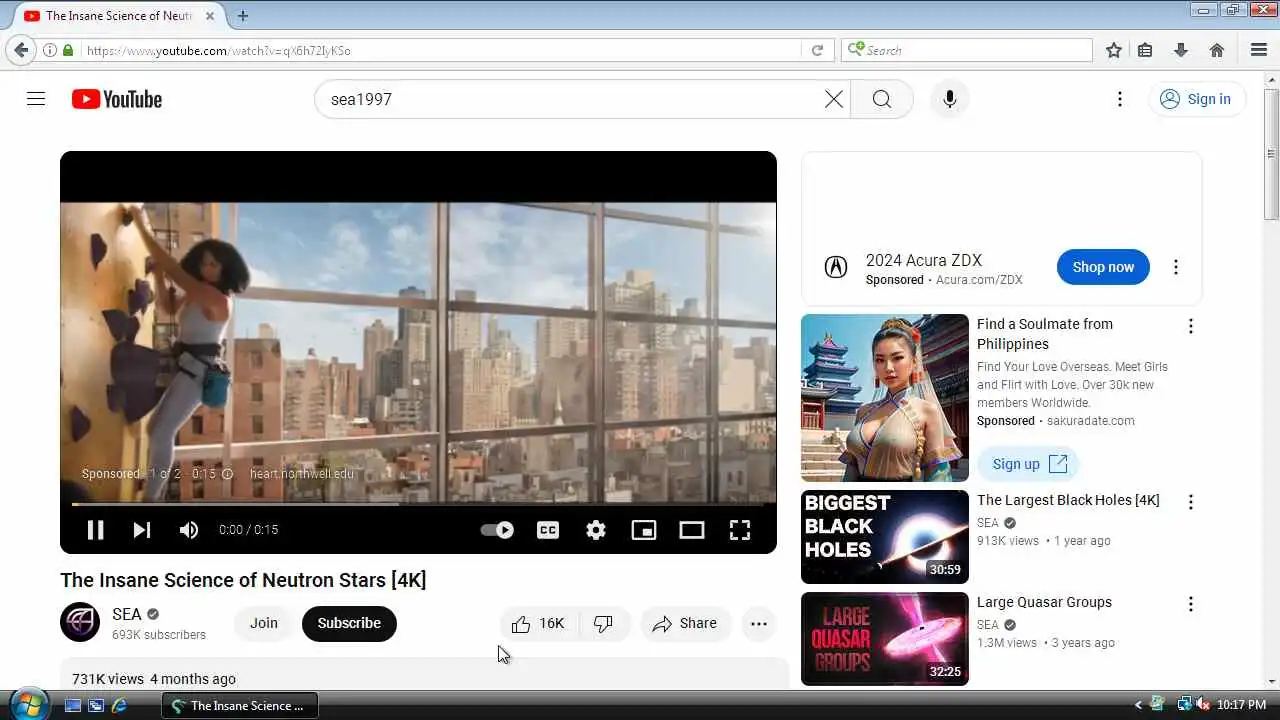The width and height of the screenshot is (1280, 720).
Task: Go to YouTube home via logo
Action: 117,99
